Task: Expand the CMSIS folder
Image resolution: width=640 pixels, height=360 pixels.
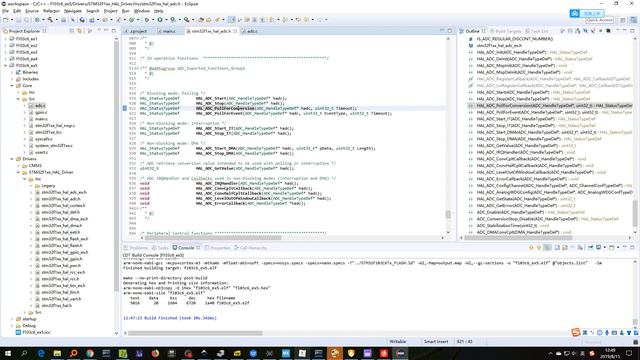Action: (x=18, y=166)
